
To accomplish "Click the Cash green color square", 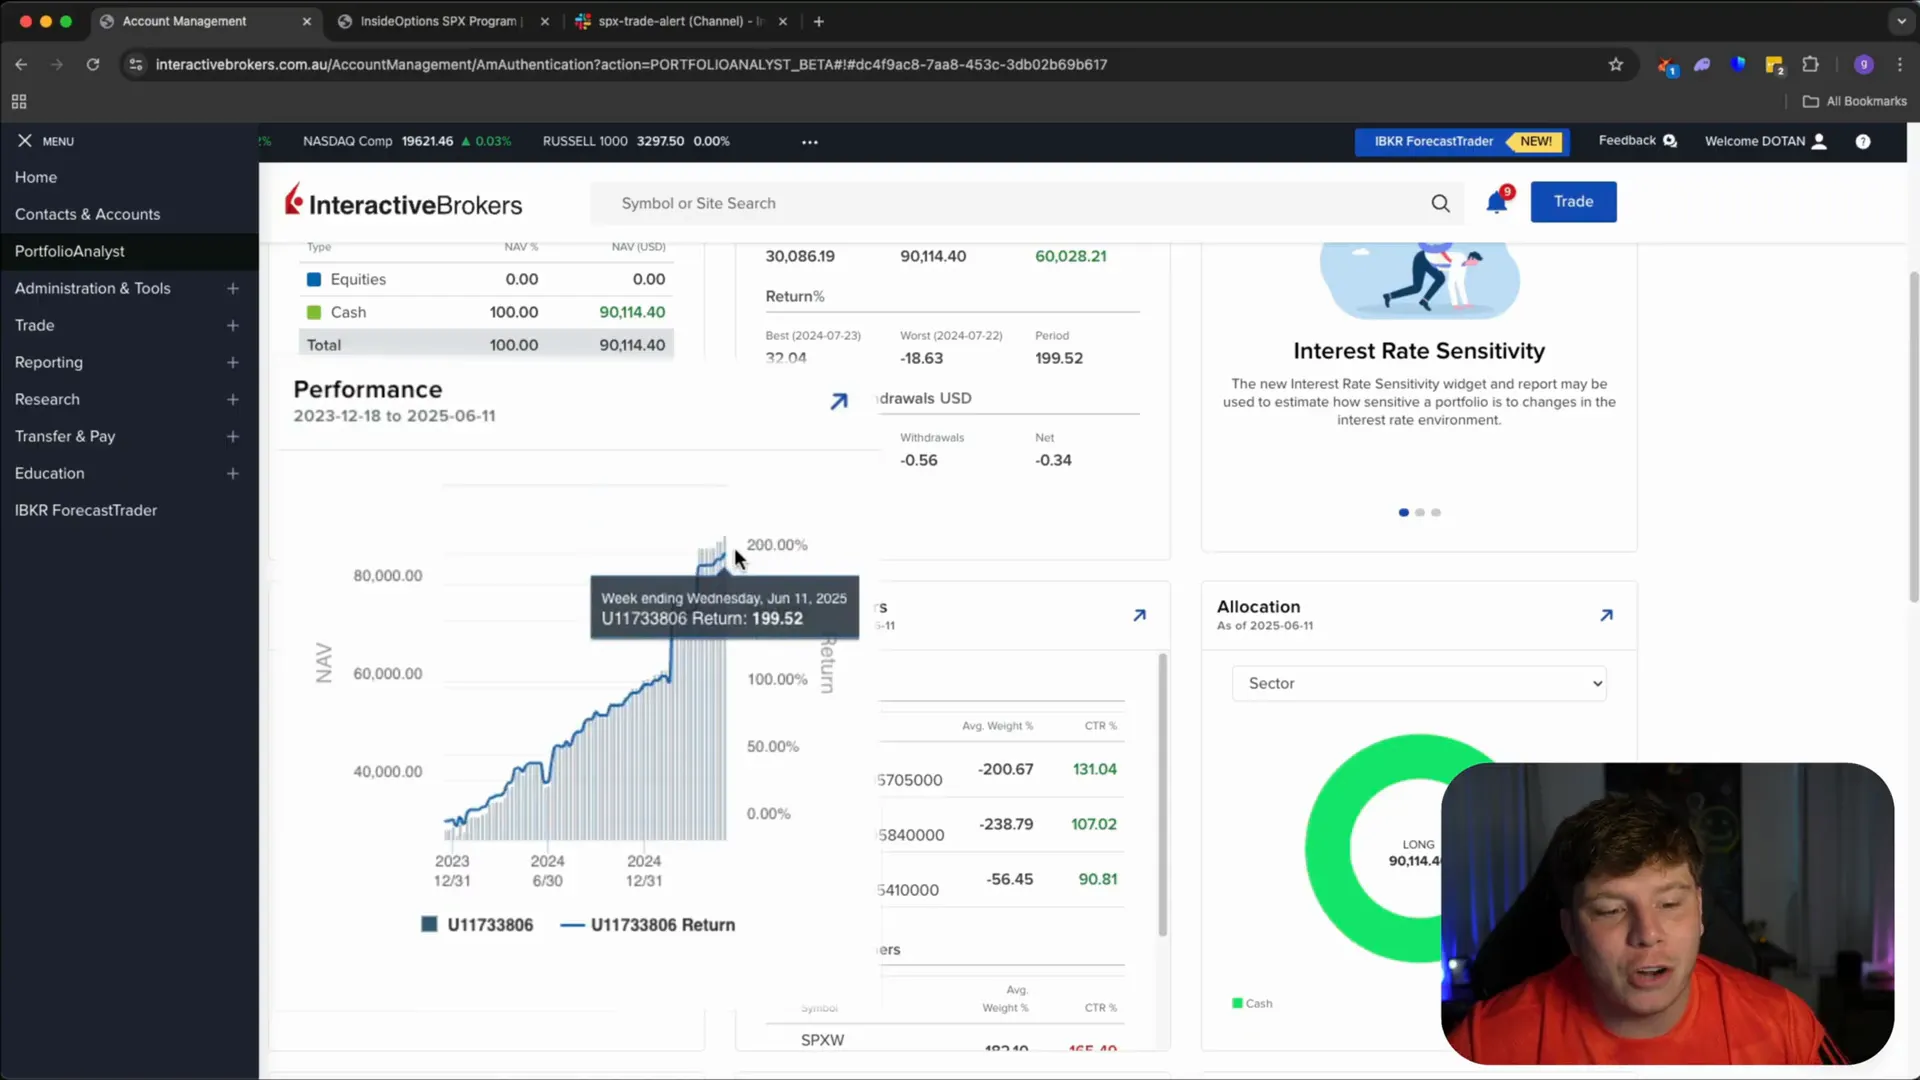I will tap(314, 313).
